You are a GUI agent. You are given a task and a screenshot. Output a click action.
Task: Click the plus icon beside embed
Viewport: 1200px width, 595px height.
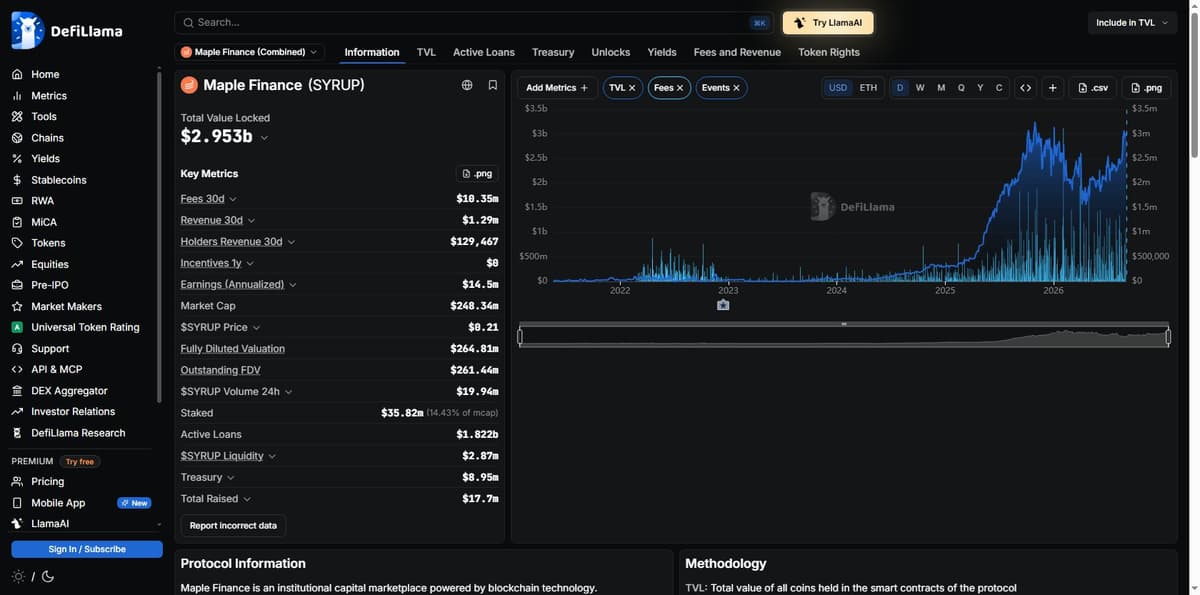pyautogui.click(x=1053, y=88)
